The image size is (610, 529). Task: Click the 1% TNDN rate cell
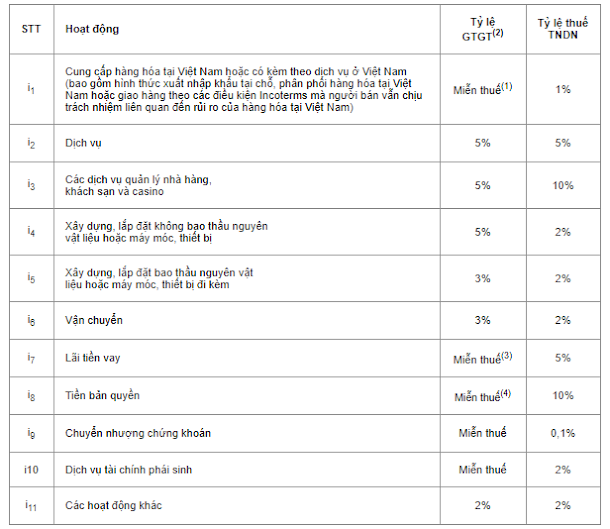[x=563, y=89]
